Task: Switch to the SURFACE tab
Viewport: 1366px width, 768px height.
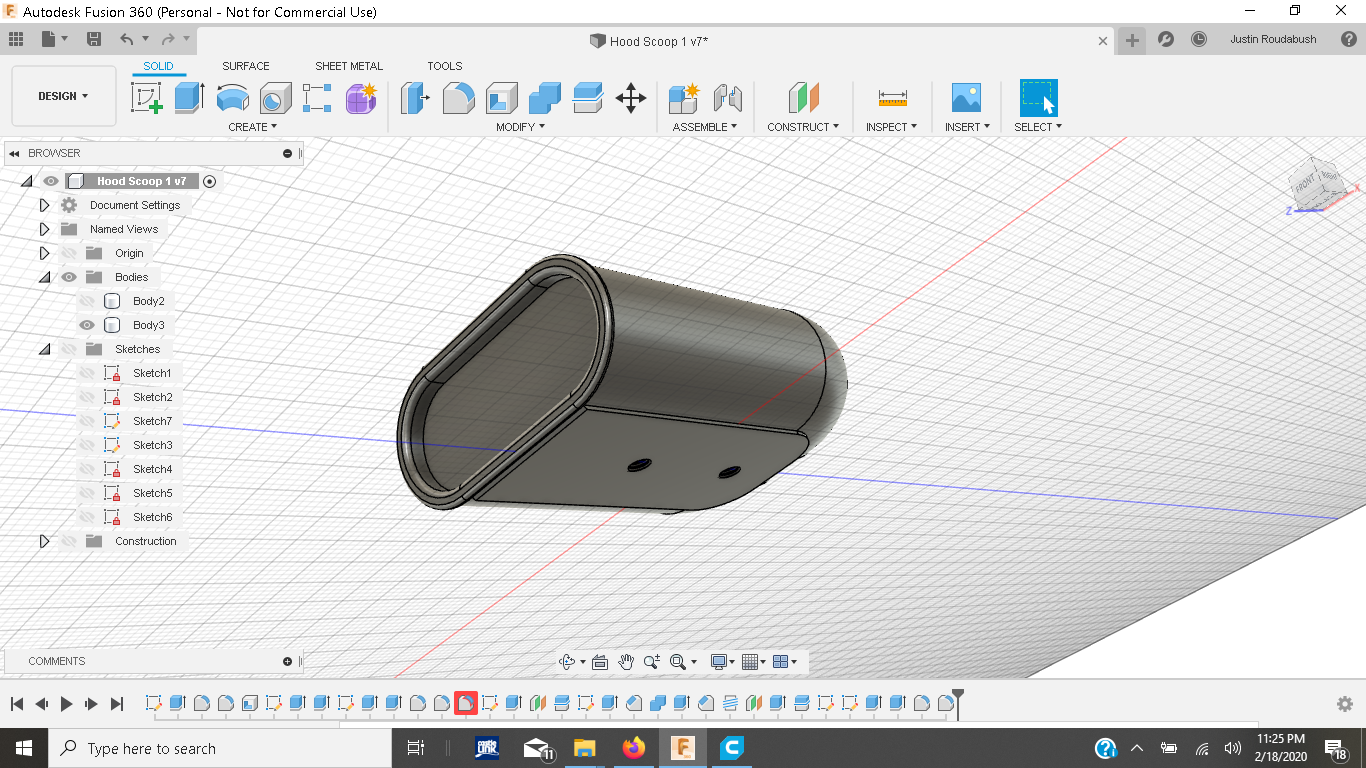Action: click(x=246, y=66)
